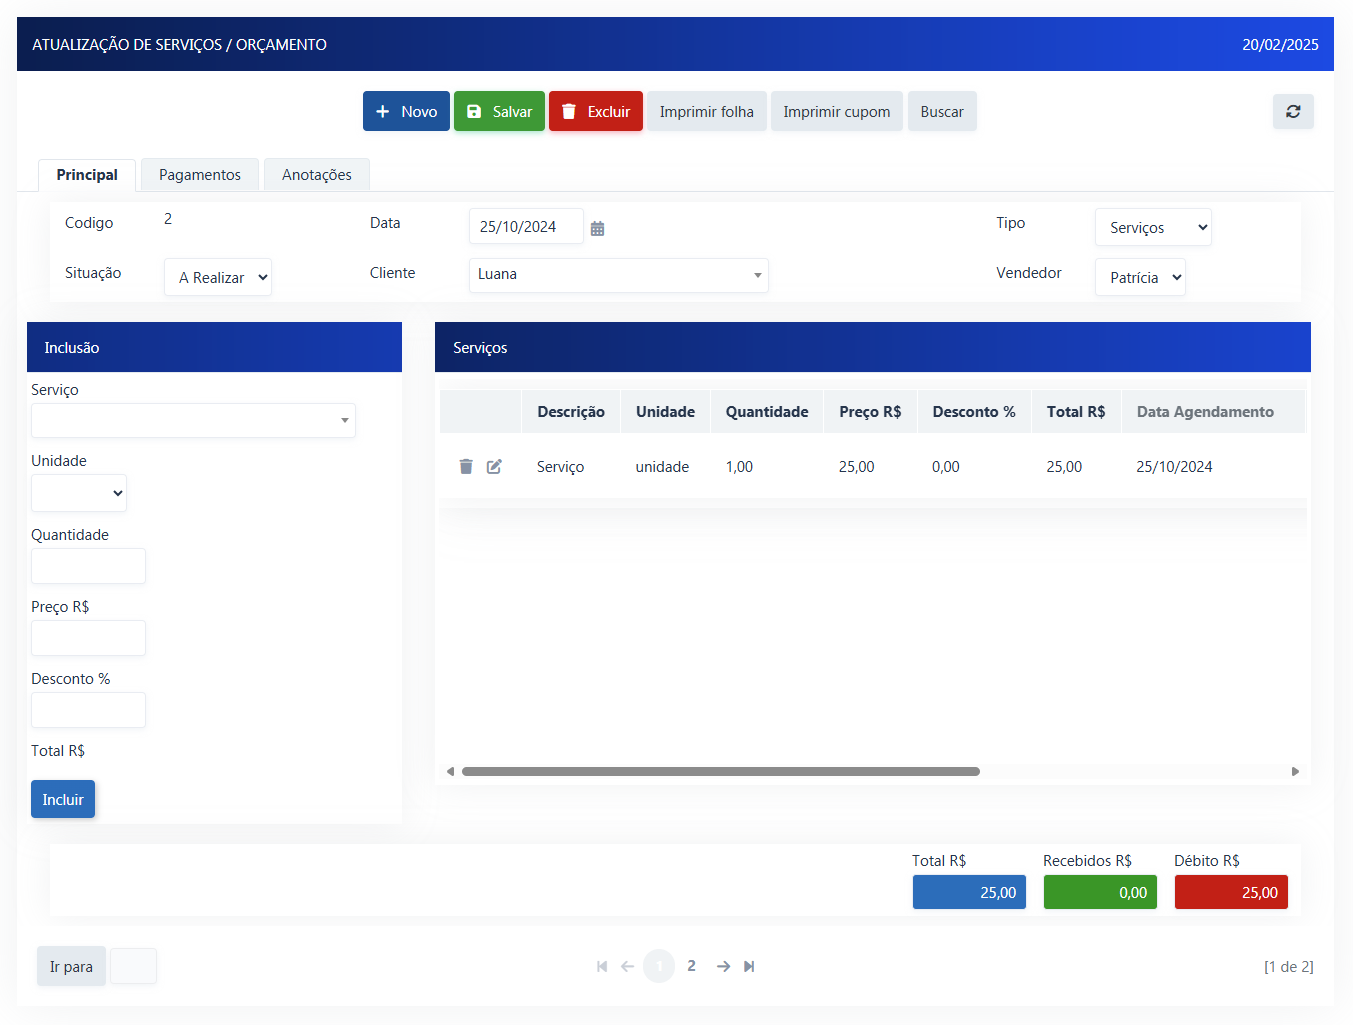The image size is (1353, 1025).
Task: Click the Unidade column header
Action: click(665, 412)
